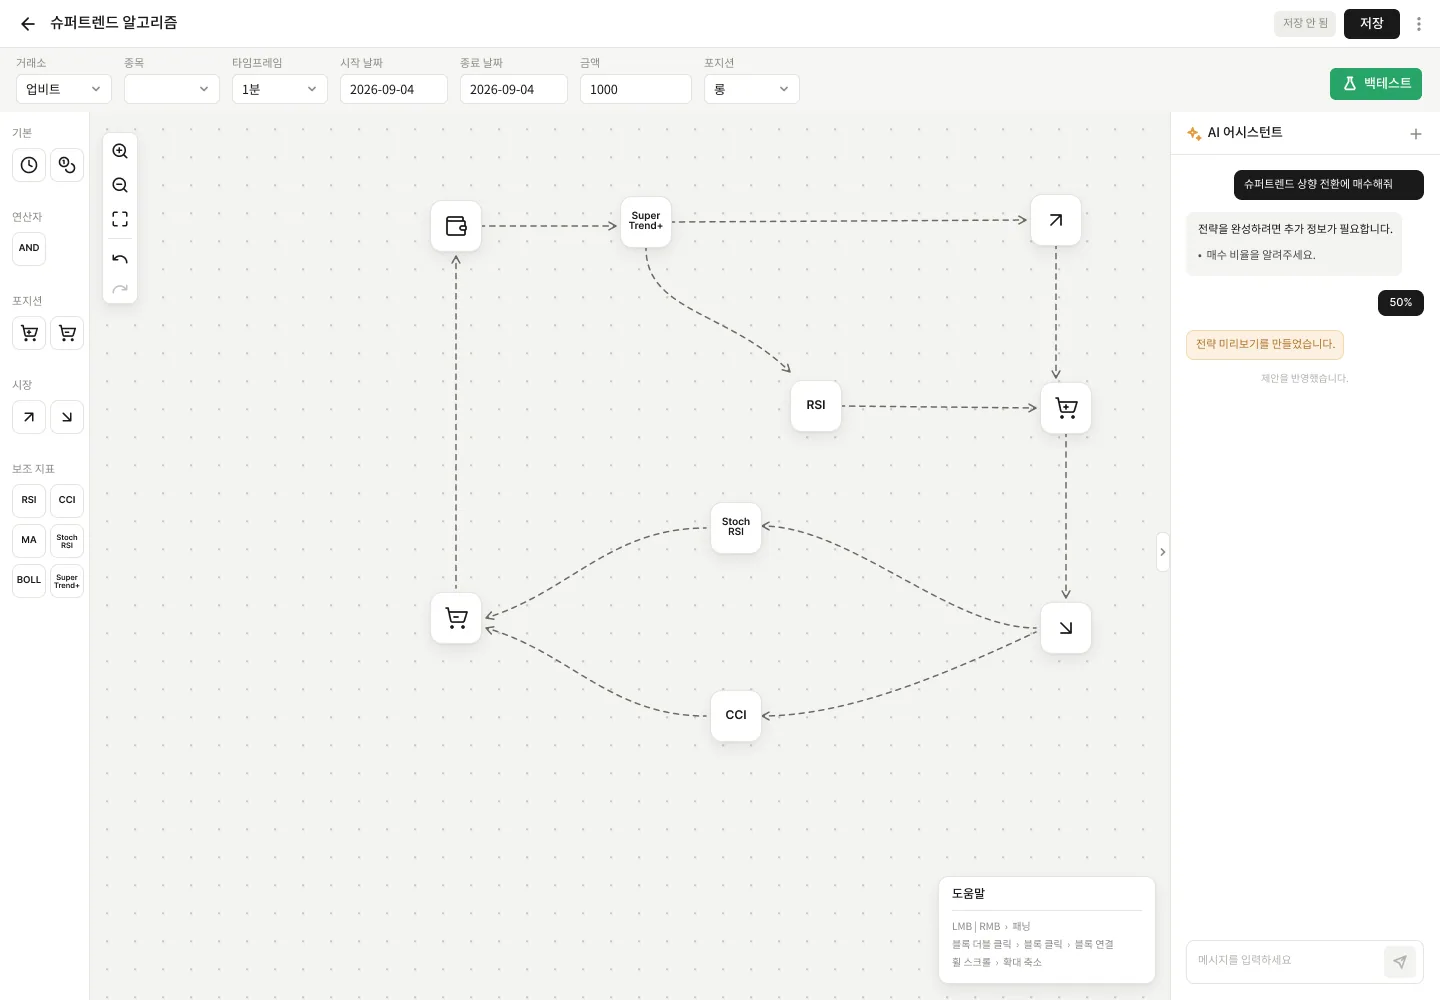Choose the up-arrow block under 시장 palette
Image resolution: width=1440 pixels, height=1000 pixels.
[29, 417]
